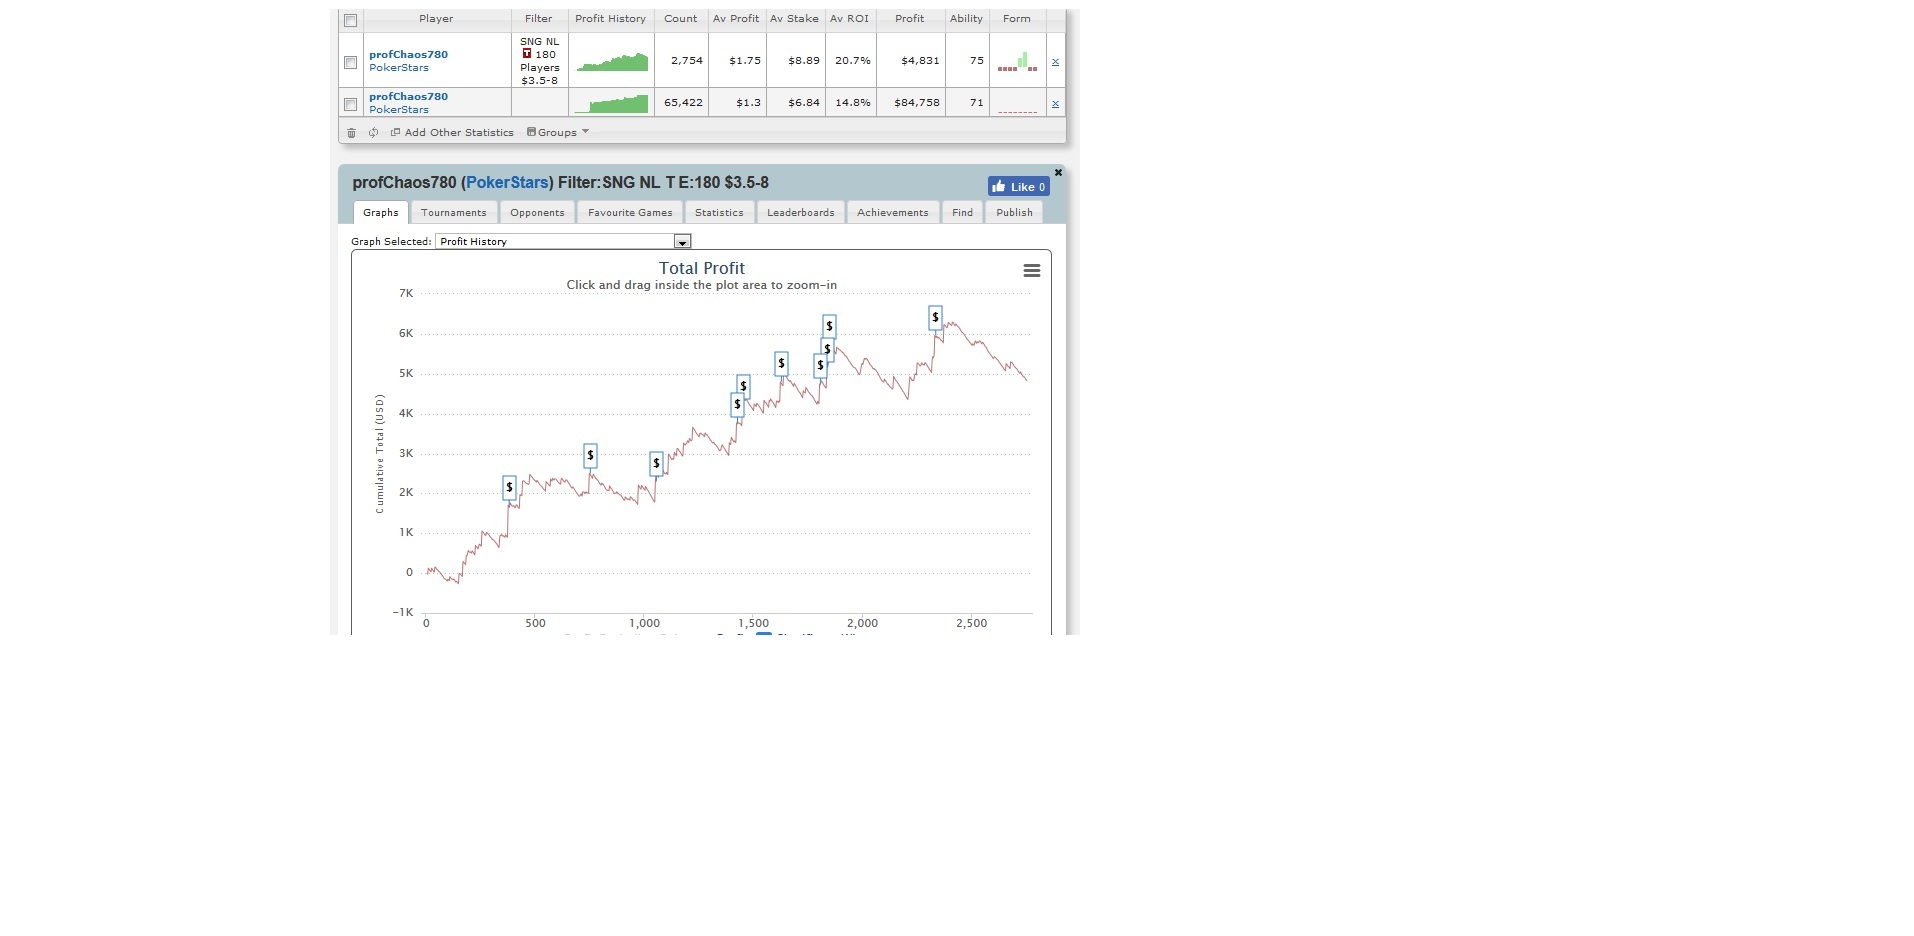Click the red T tournament filter icon

[527, 54]
